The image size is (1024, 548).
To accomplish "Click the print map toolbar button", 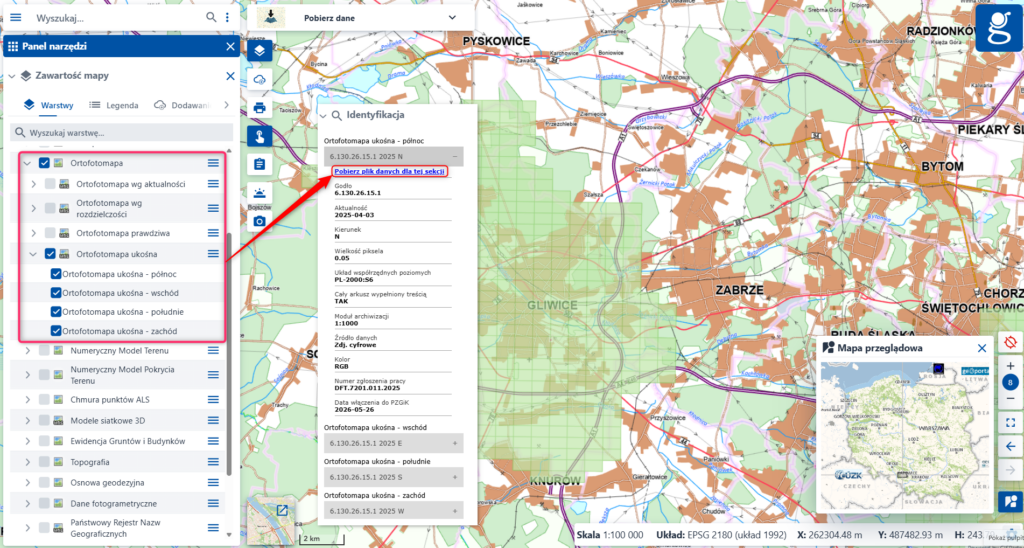I will 259,108.
